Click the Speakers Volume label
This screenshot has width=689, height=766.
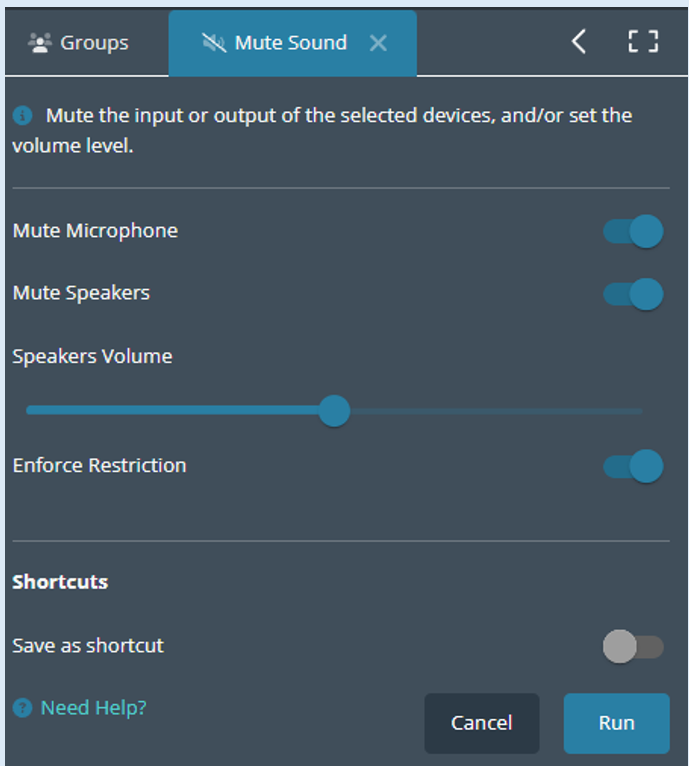point(92,356)
